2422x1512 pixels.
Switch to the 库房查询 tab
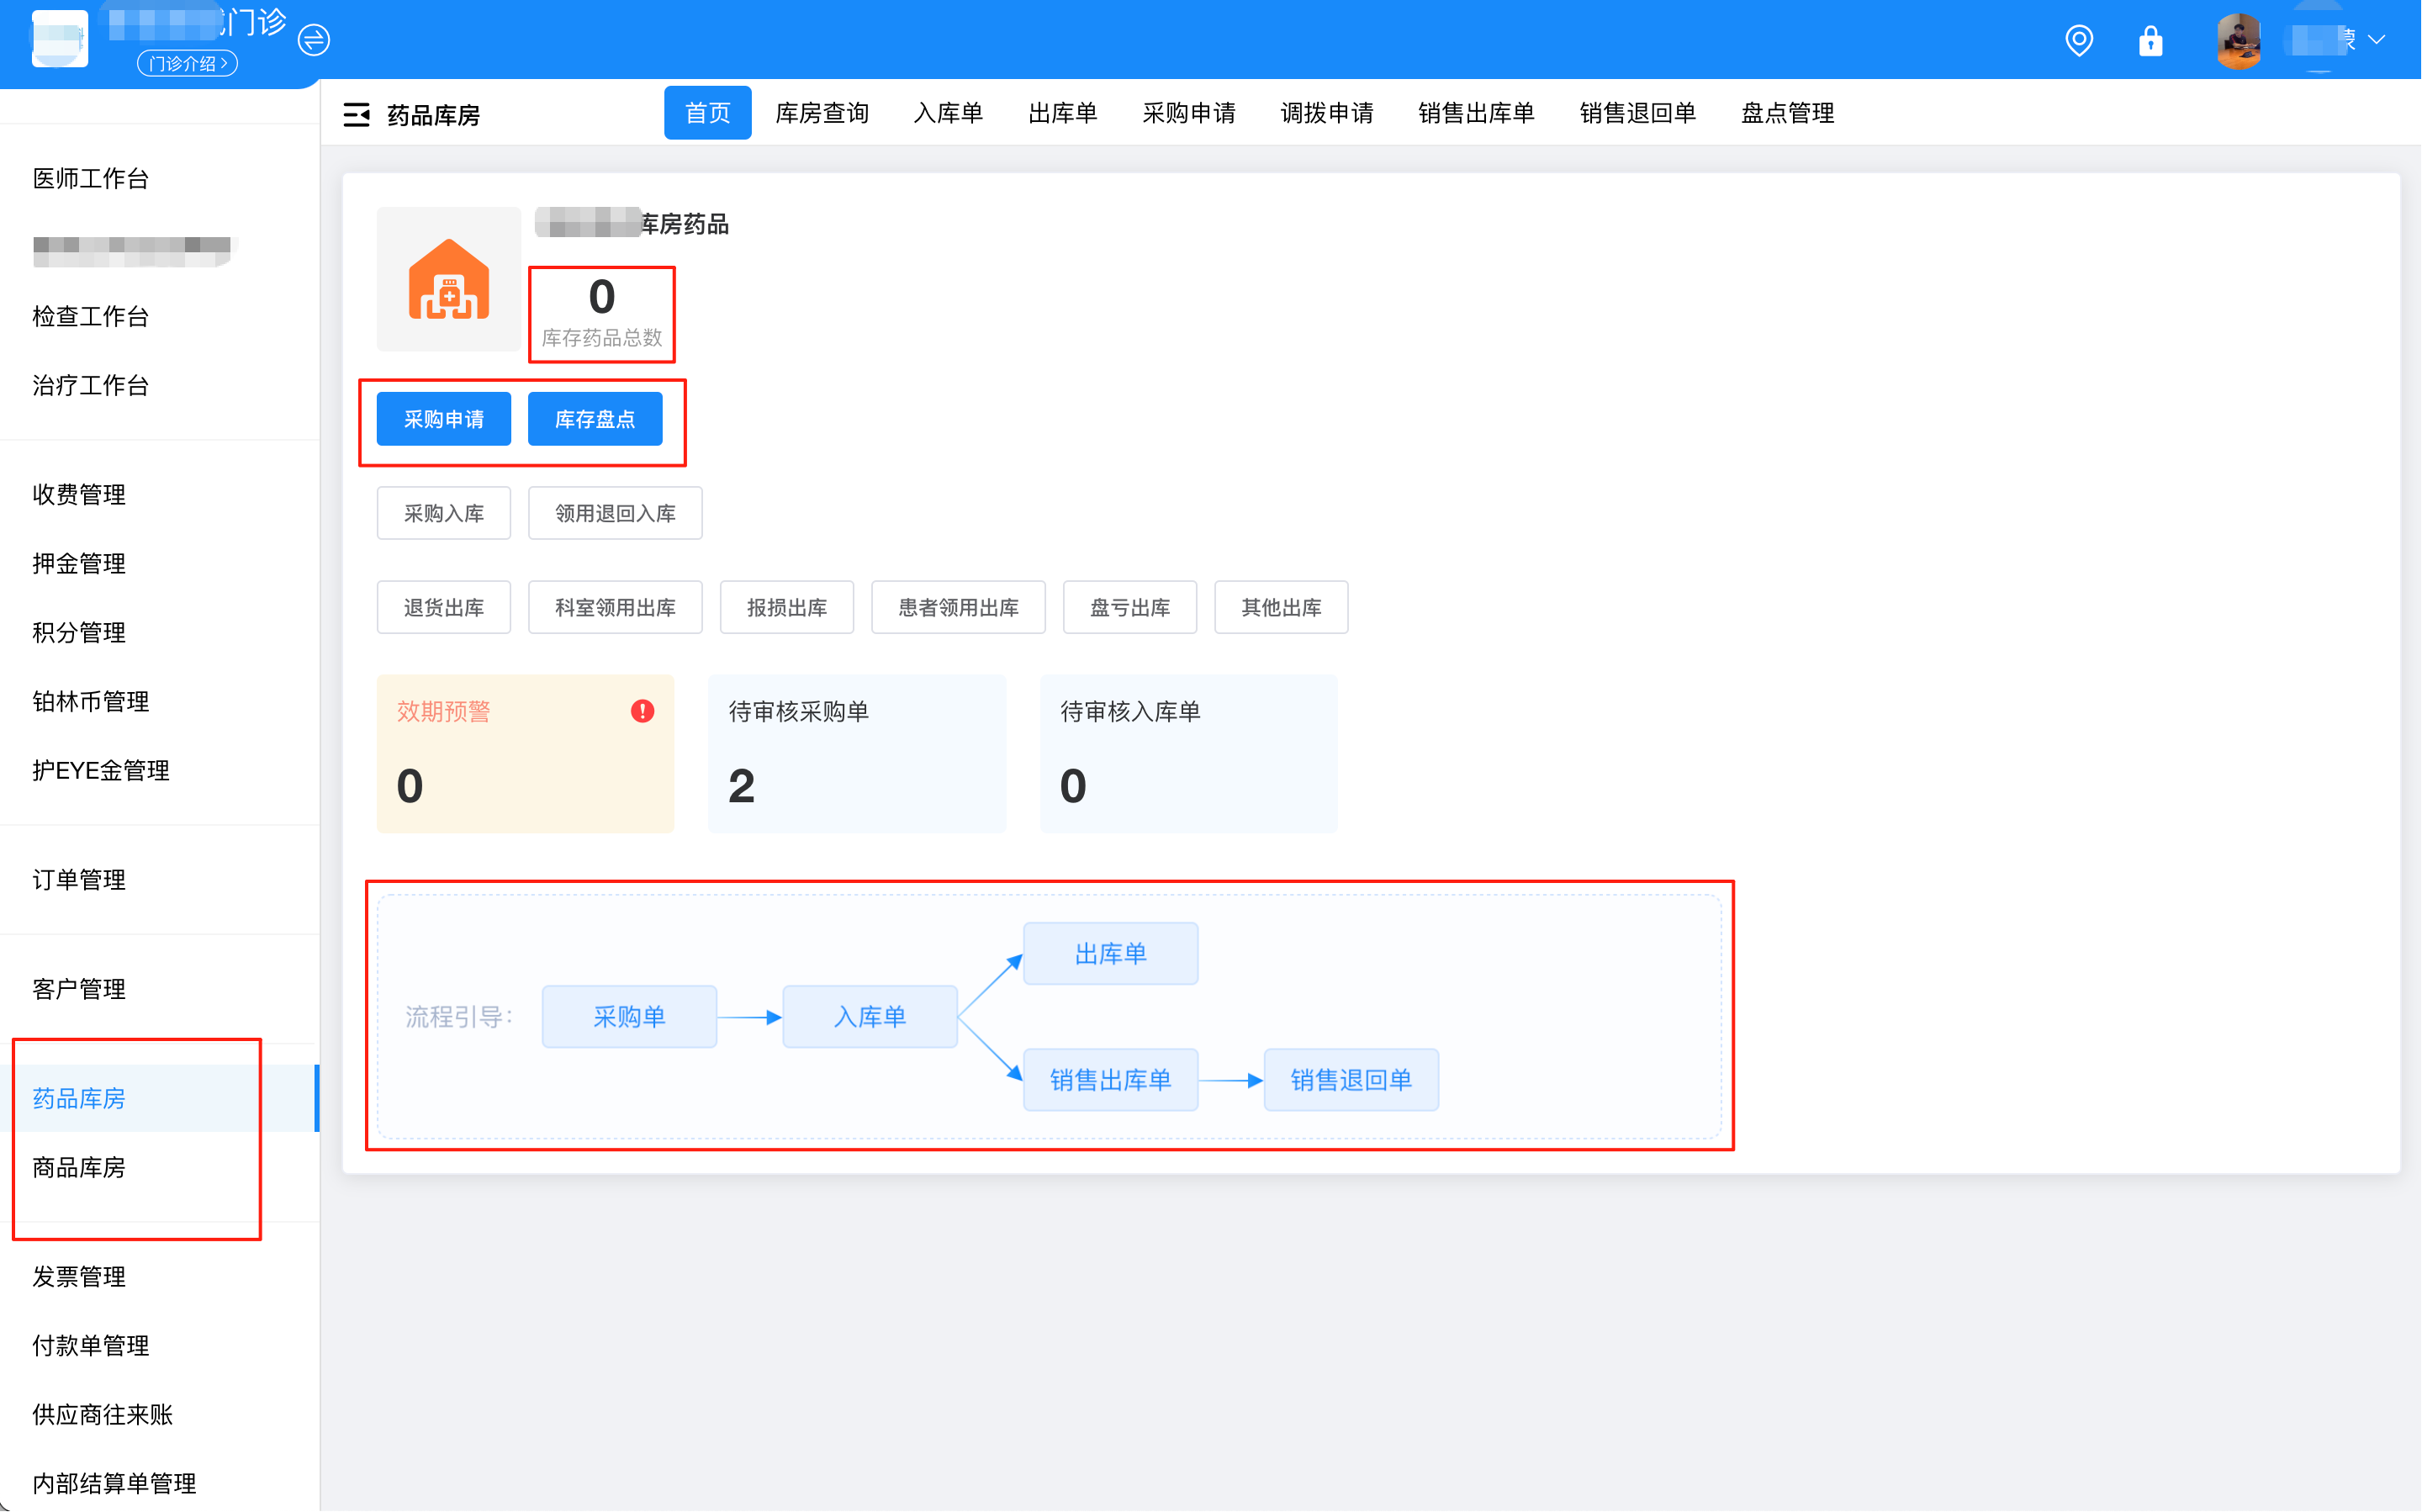tap(821, 113)
